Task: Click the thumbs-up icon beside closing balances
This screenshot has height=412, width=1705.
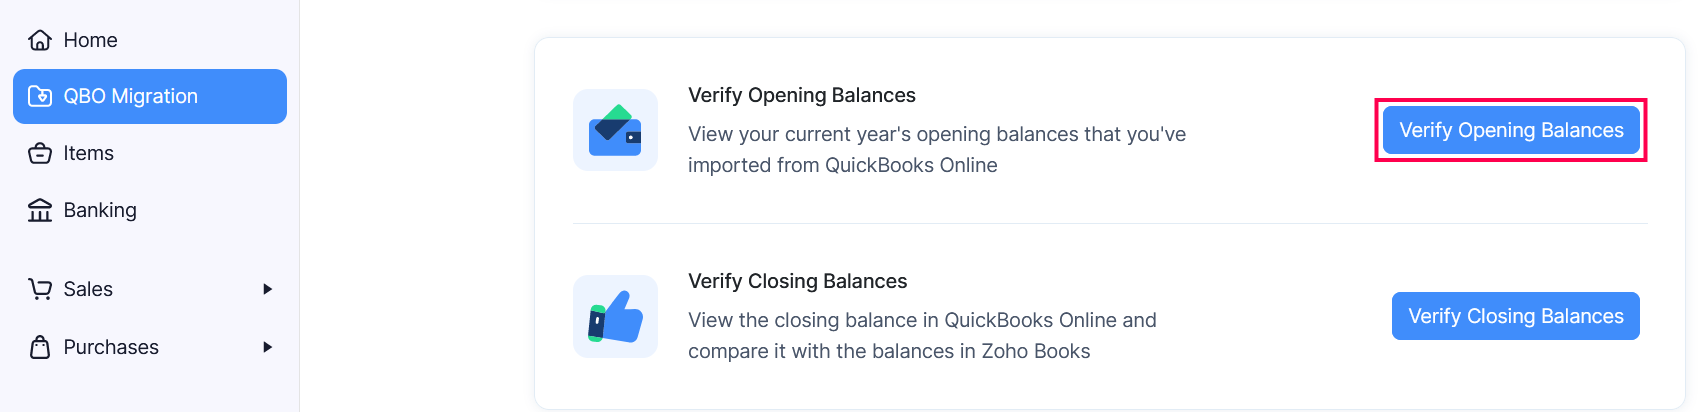Action: (x=615, y=316)
